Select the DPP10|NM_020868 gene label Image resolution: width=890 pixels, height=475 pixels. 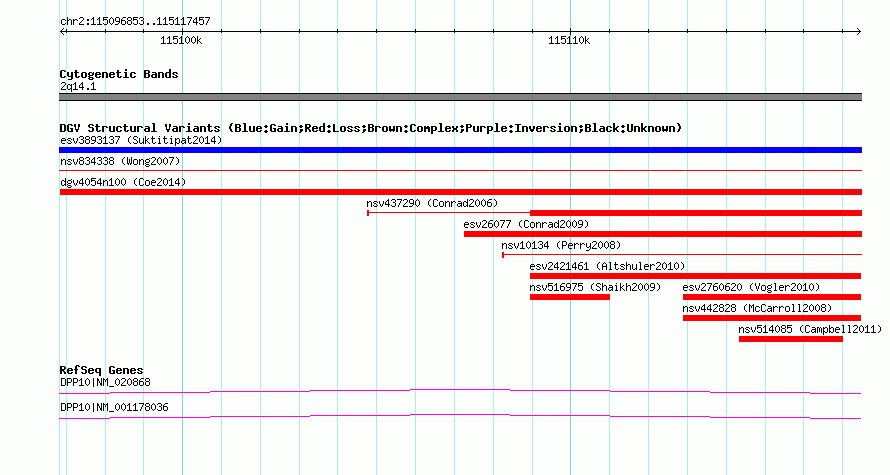[106, 382]
